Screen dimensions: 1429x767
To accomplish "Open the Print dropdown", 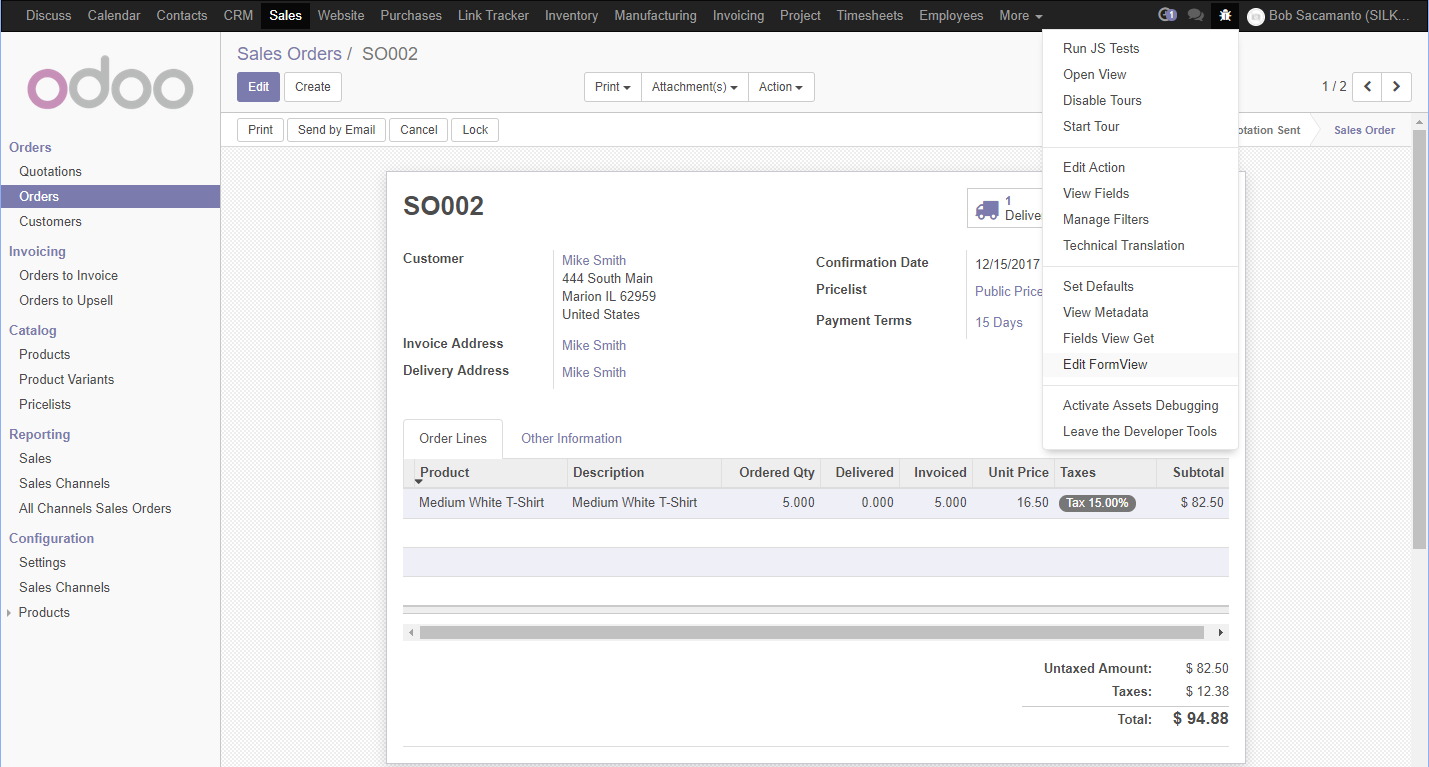I will pyautogui.click(x=612, y=87).
